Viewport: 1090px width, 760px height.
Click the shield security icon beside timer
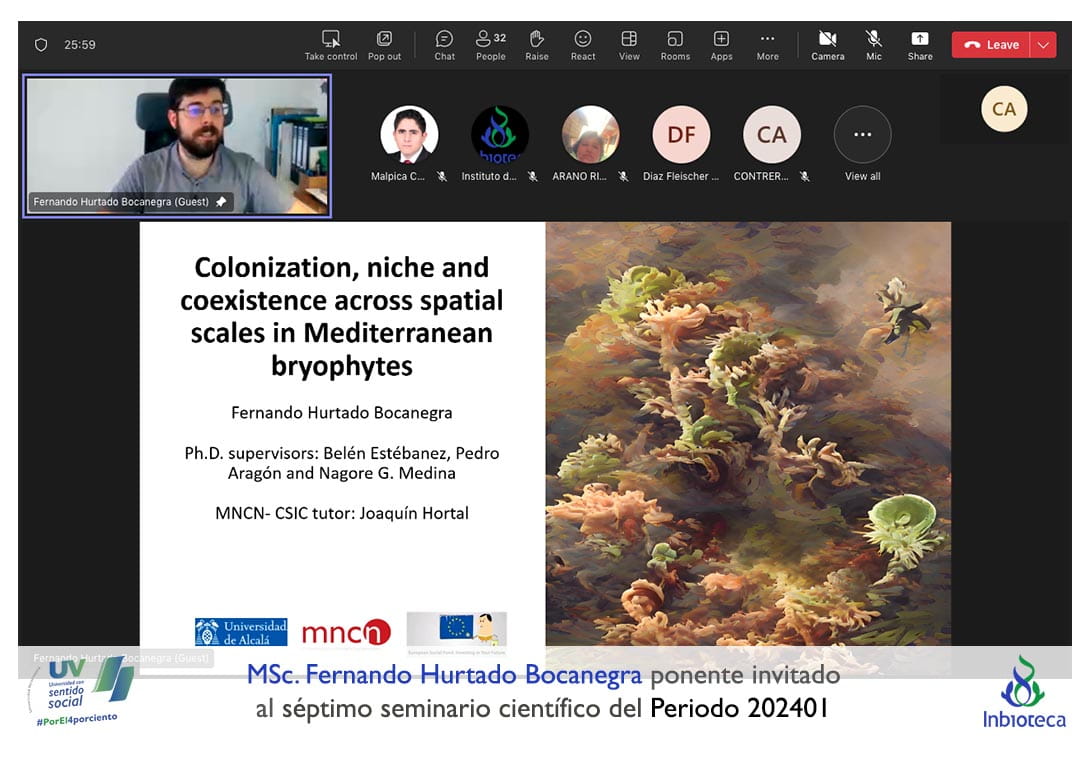[x=41, y=45]
